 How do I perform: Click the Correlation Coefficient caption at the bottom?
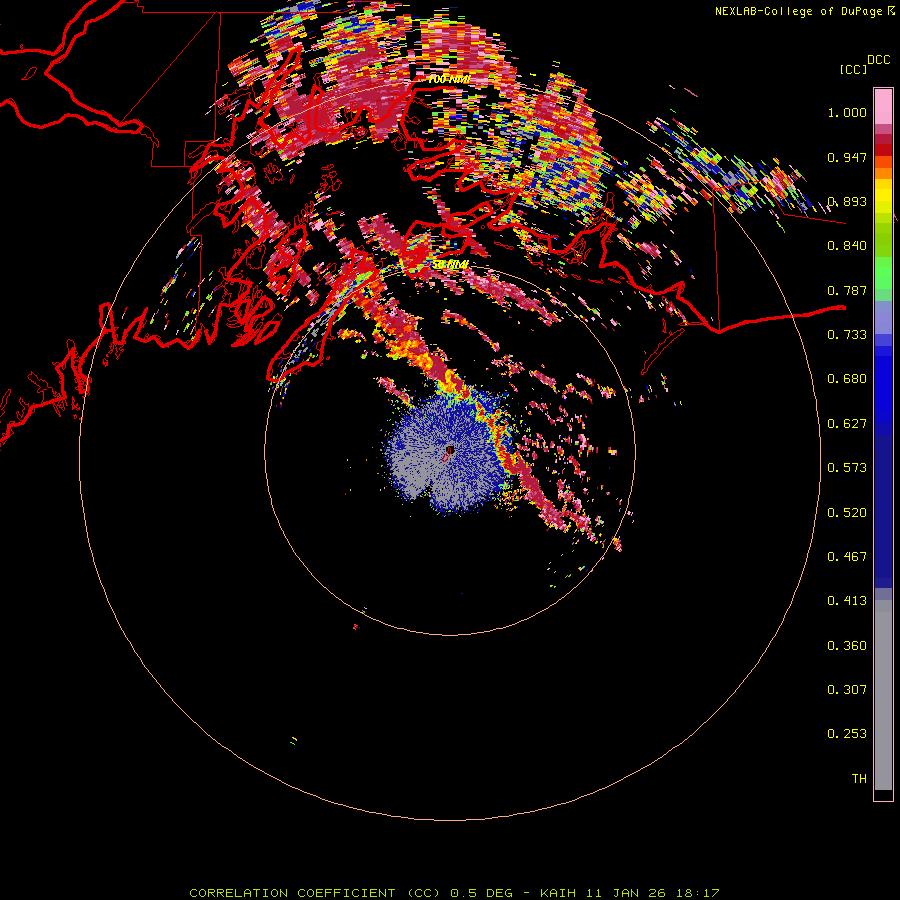tap(454, 893)
